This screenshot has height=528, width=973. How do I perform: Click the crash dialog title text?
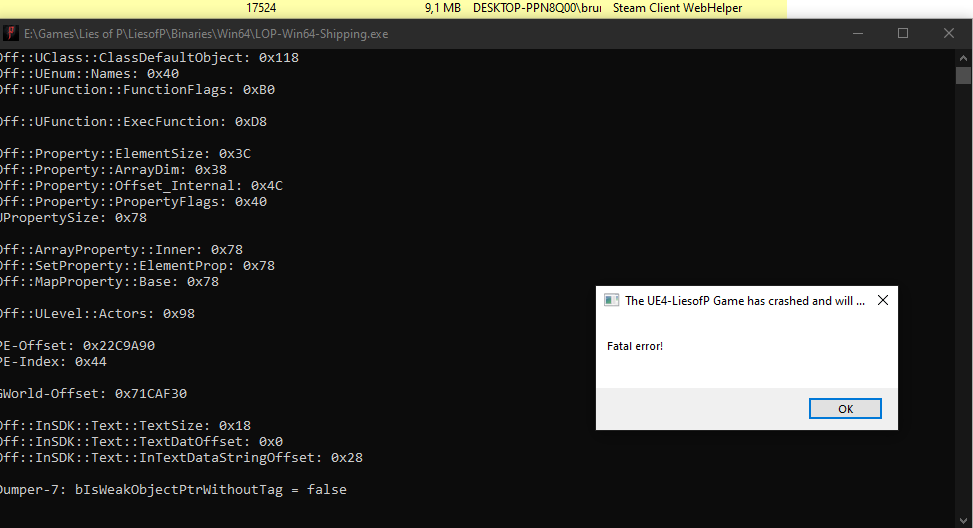tap(745, 301)
